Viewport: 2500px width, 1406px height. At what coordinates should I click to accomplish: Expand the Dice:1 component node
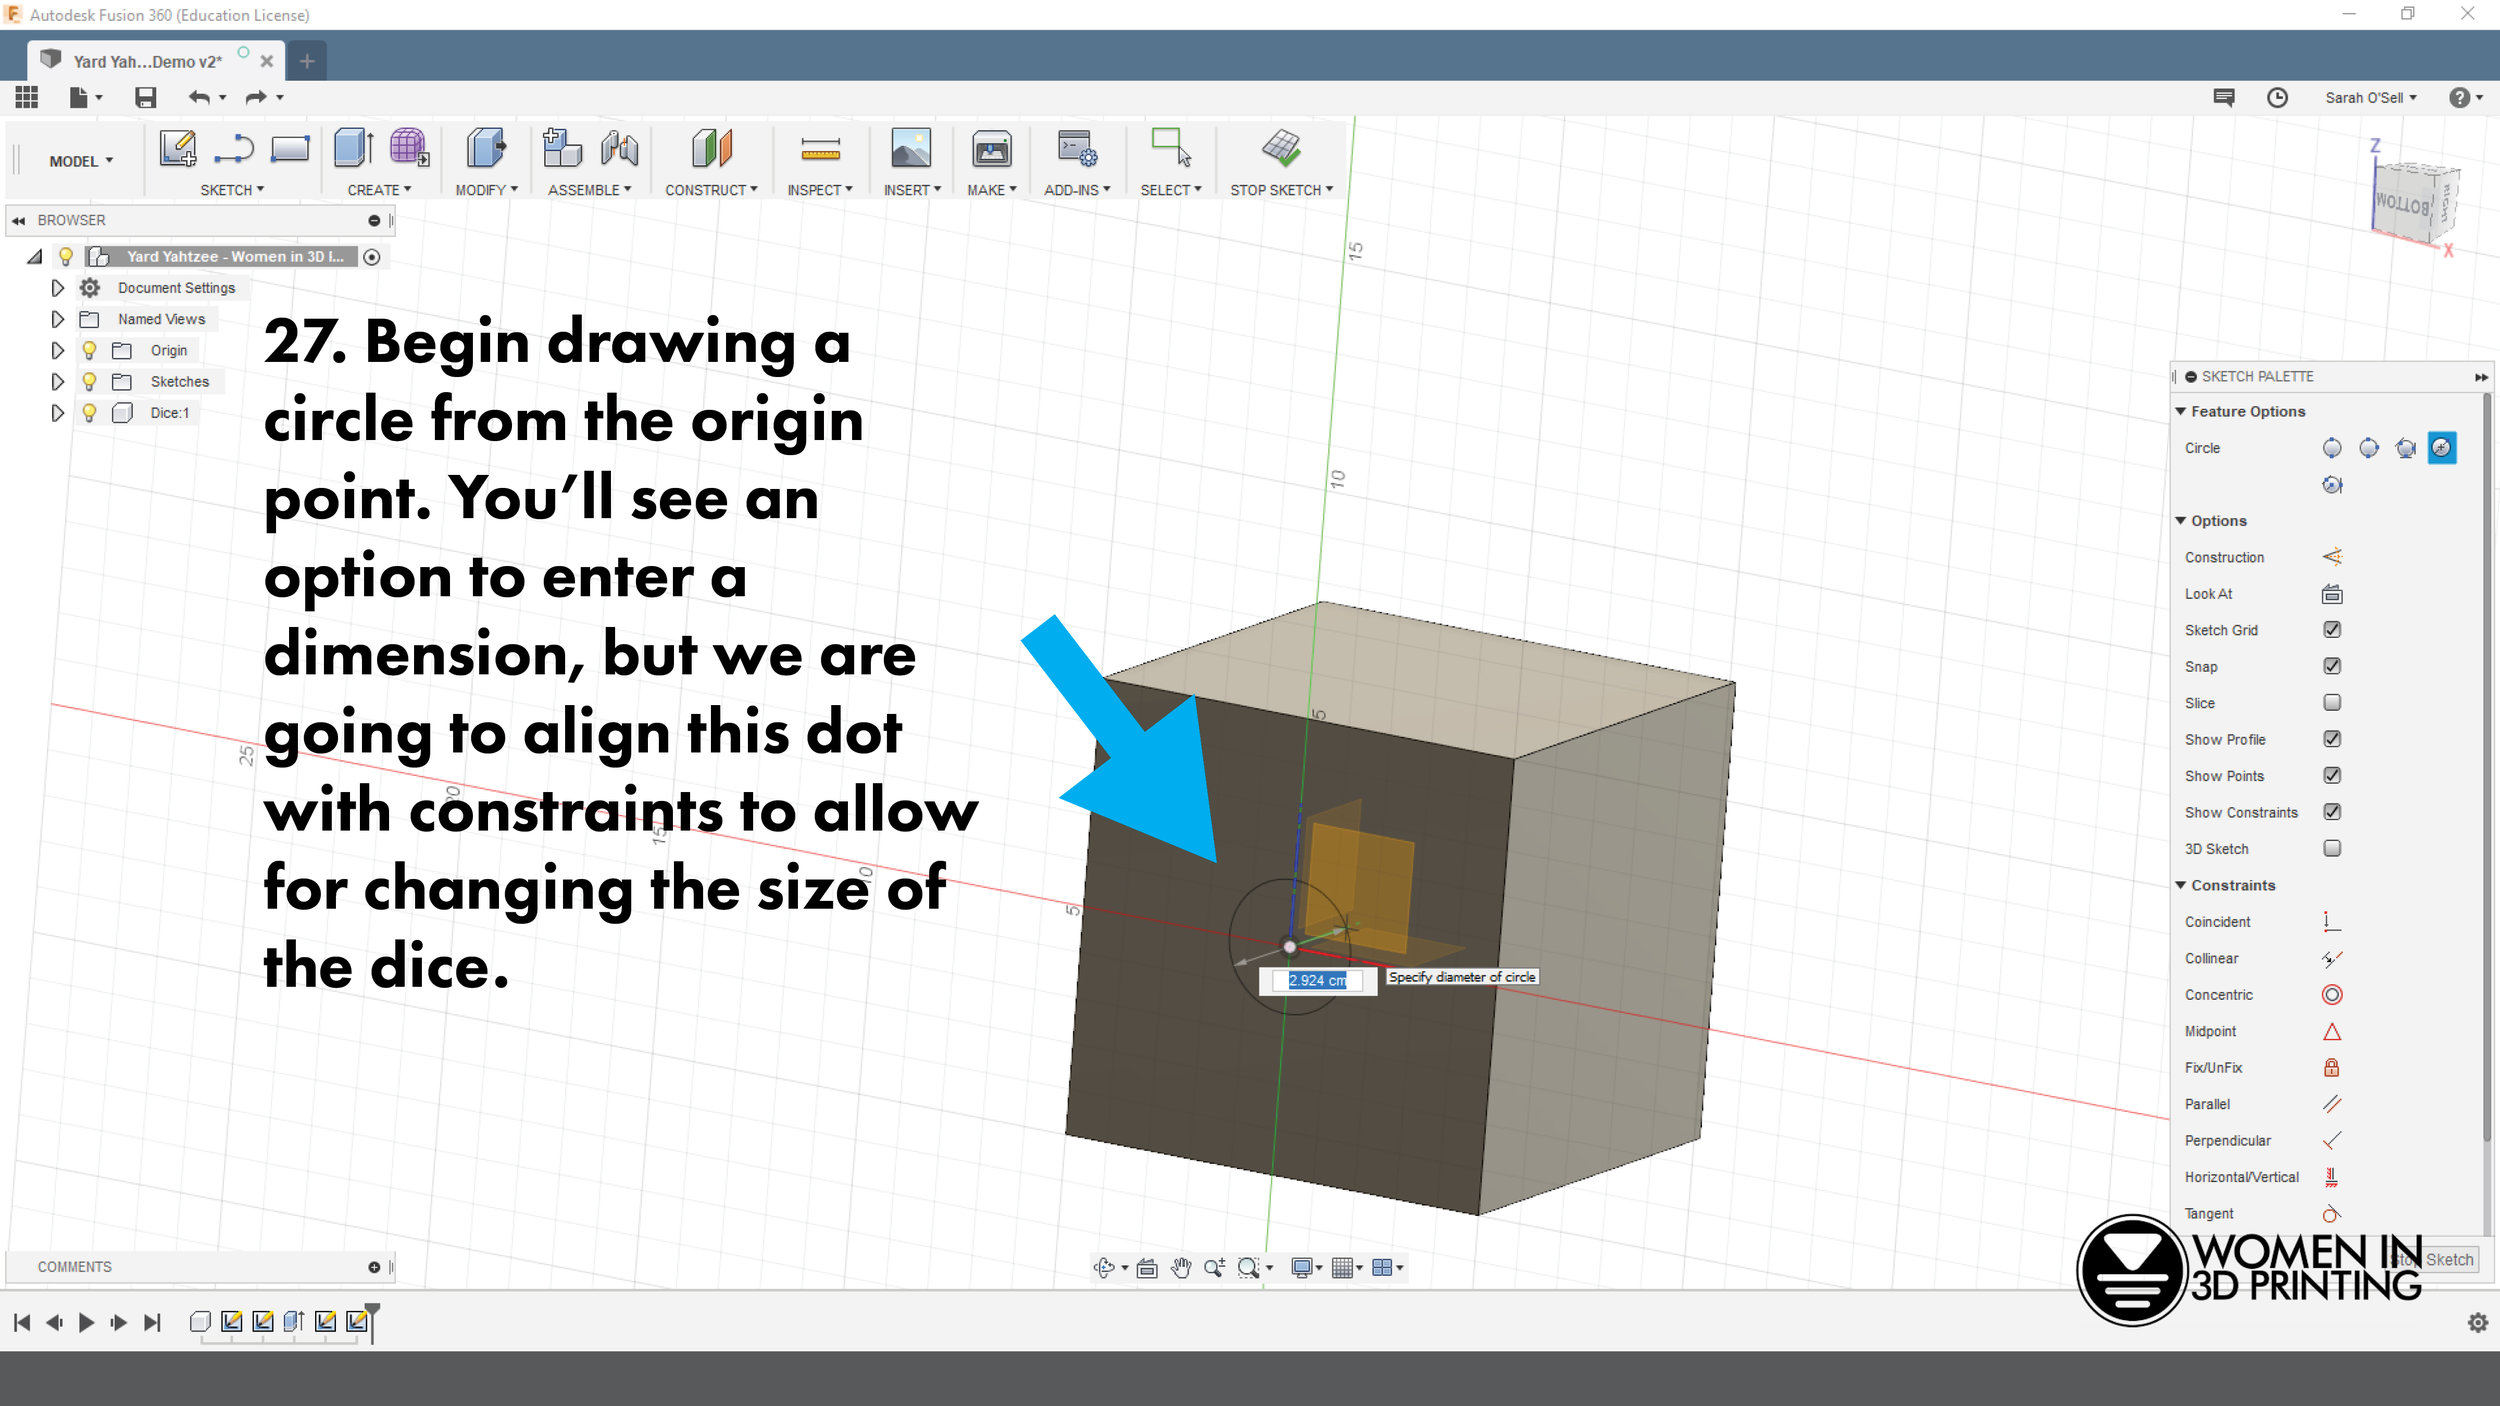57,412
